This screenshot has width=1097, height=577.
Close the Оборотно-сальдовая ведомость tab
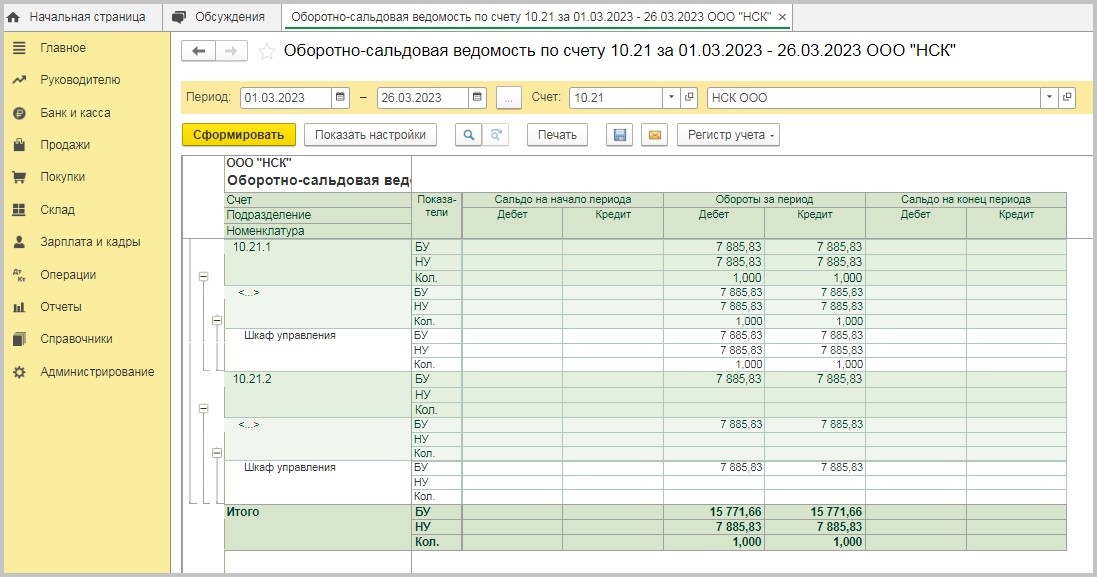coord(782,17)
